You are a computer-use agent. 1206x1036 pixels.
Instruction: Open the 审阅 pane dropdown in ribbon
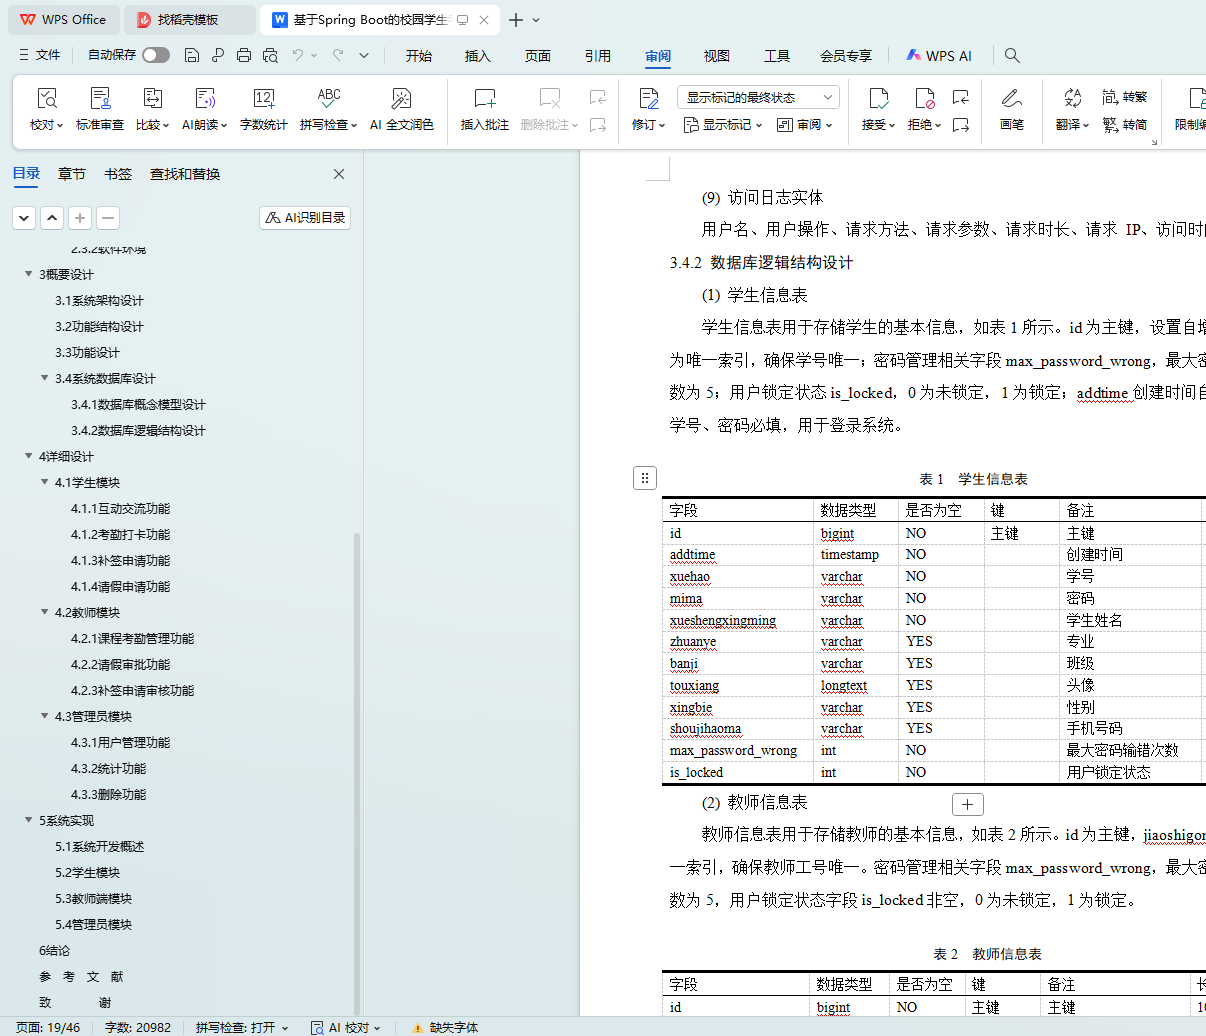(x=805, y=125)
